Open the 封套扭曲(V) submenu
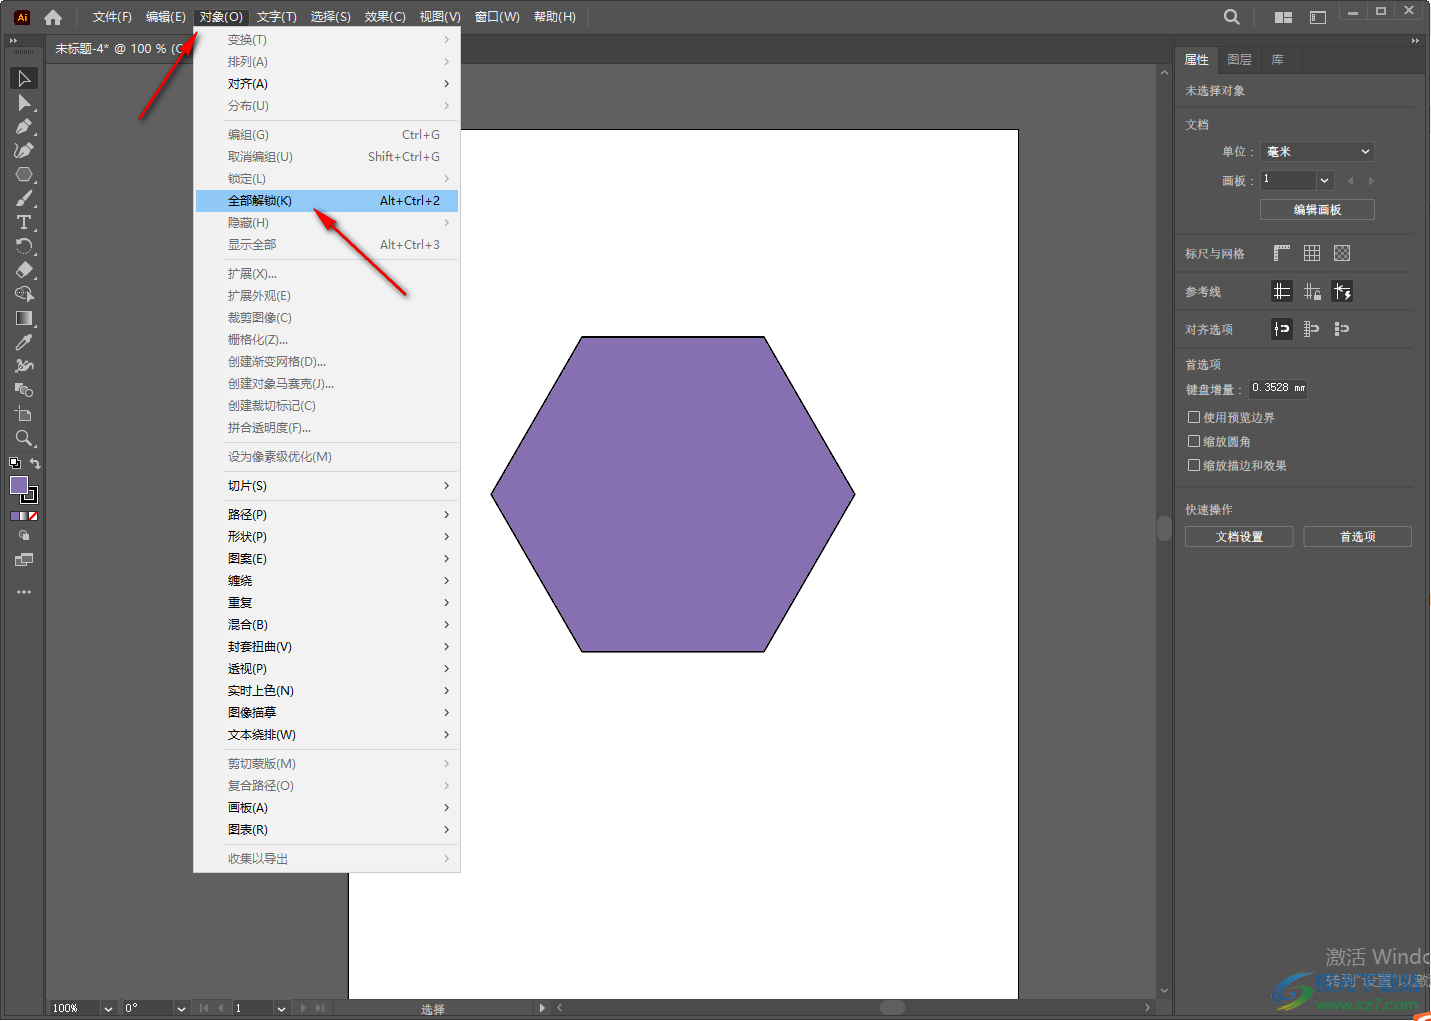The width and height of the screenshot is (1431, 1021). (x=327, y=647)
